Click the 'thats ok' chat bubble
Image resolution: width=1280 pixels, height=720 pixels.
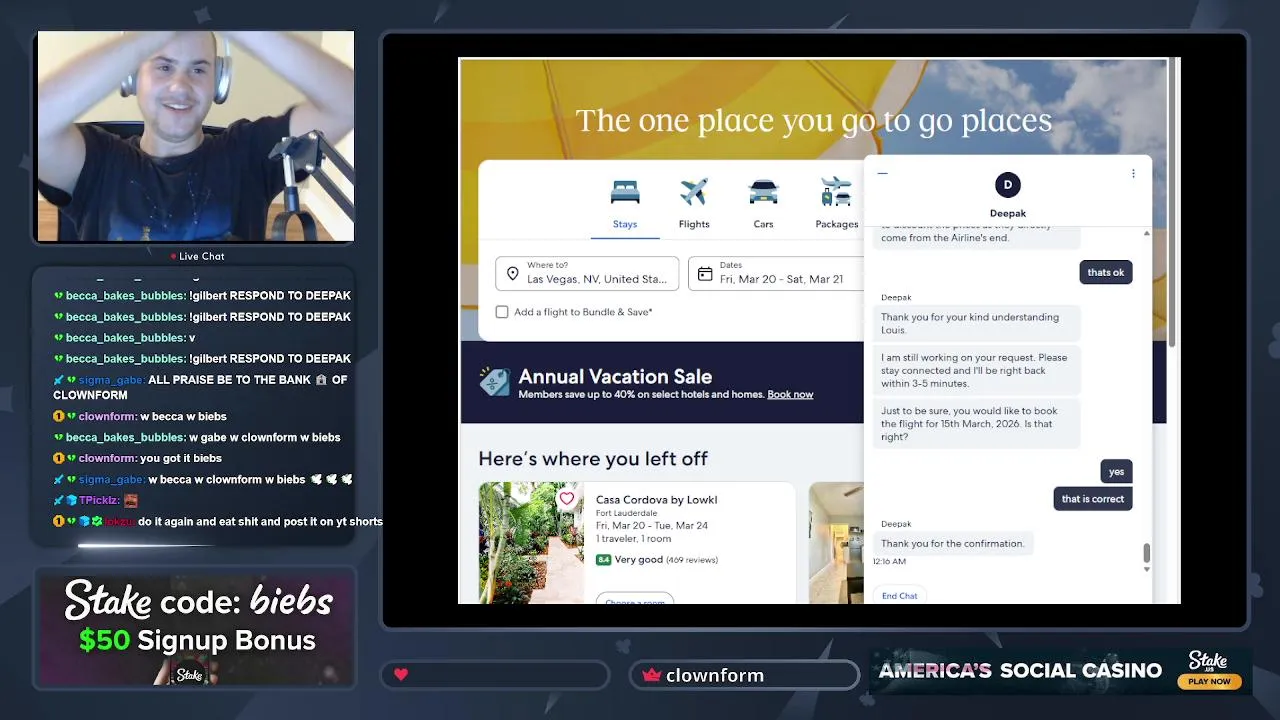(1105, 272)
